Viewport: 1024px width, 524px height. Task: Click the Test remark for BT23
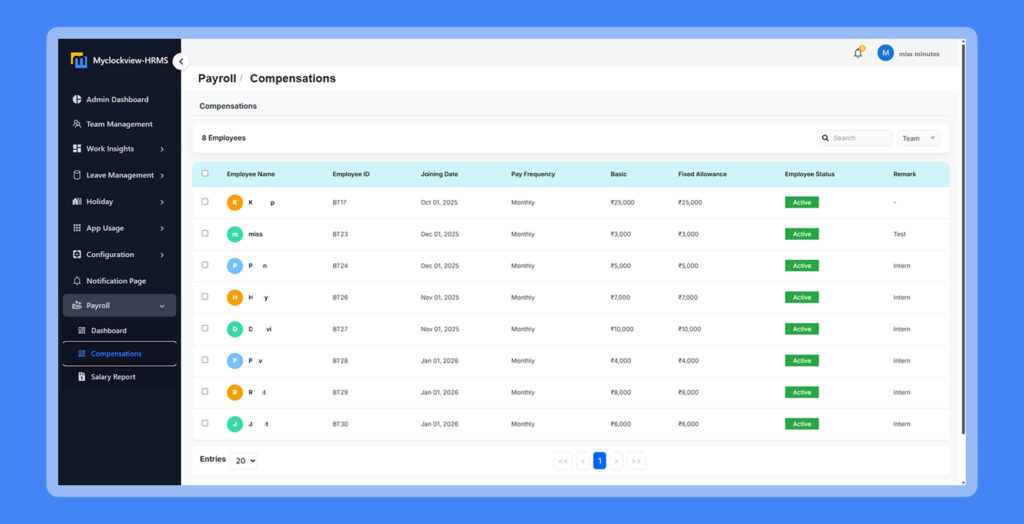pos(899,234)
